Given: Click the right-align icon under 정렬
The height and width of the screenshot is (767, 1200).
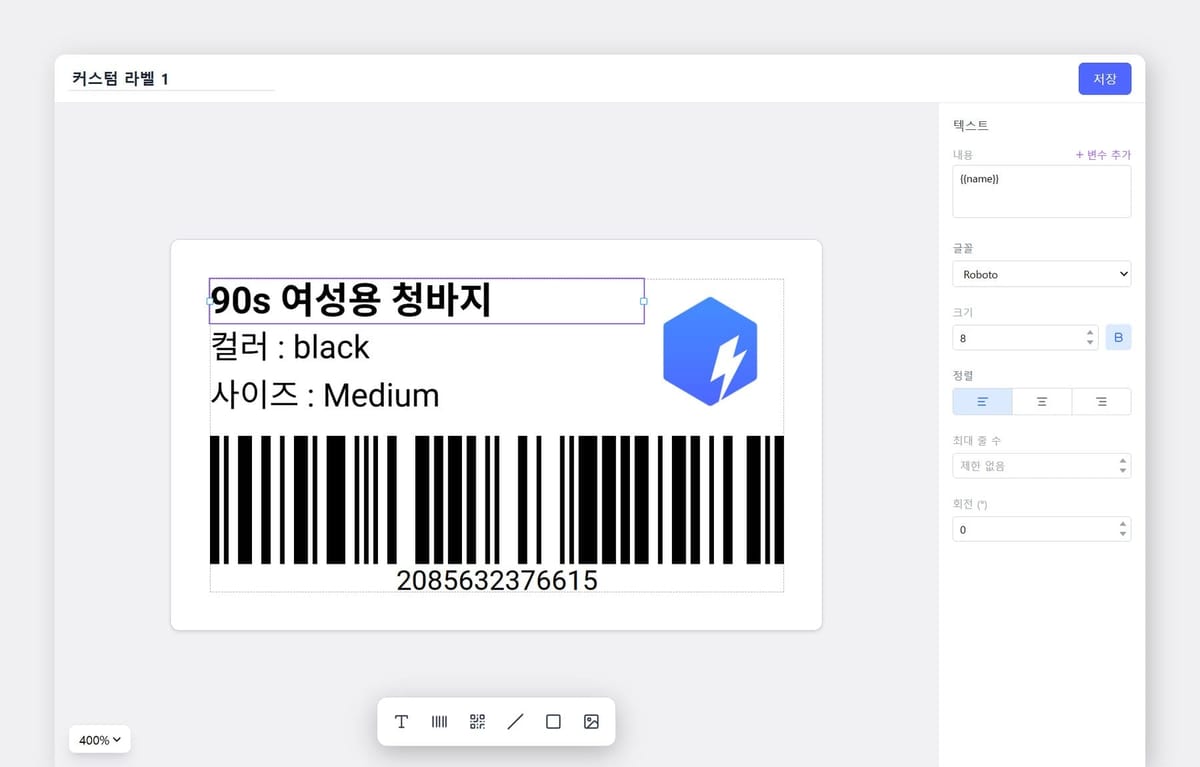Looking at the screenshot, I should coord(1101,400).
